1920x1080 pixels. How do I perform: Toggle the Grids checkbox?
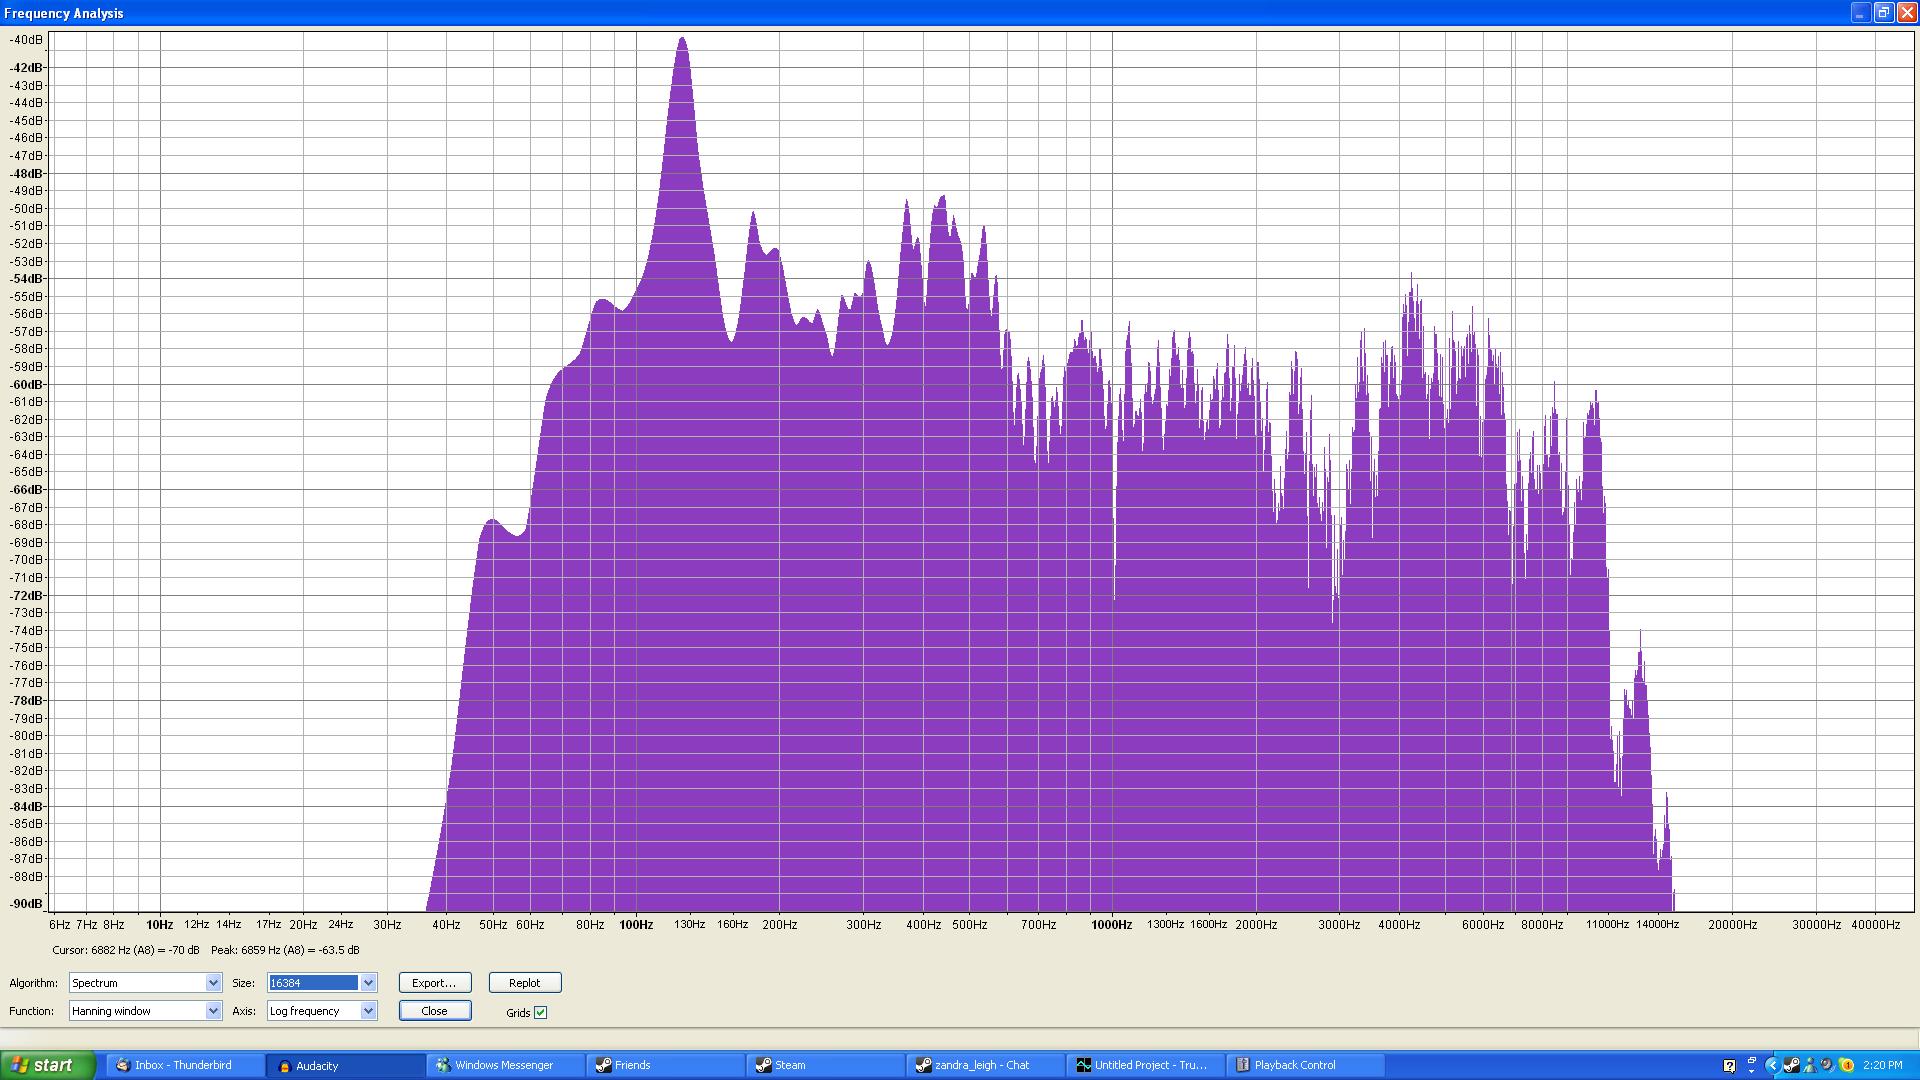(540, 1012)
